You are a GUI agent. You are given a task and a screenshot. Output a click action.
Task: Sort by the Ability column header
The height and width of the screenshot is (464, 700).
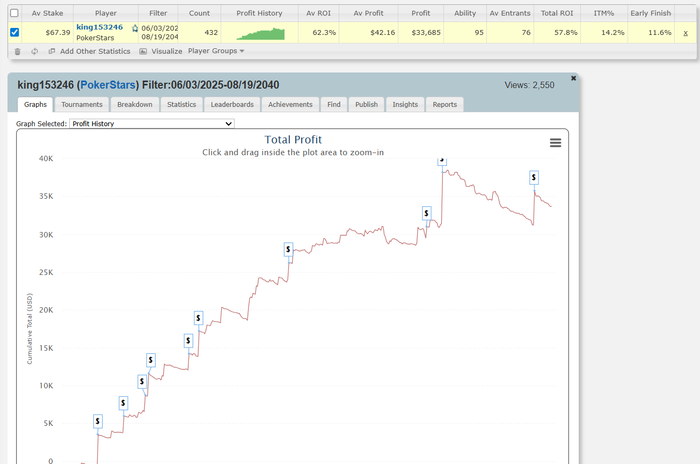click(x=465, y=13)
